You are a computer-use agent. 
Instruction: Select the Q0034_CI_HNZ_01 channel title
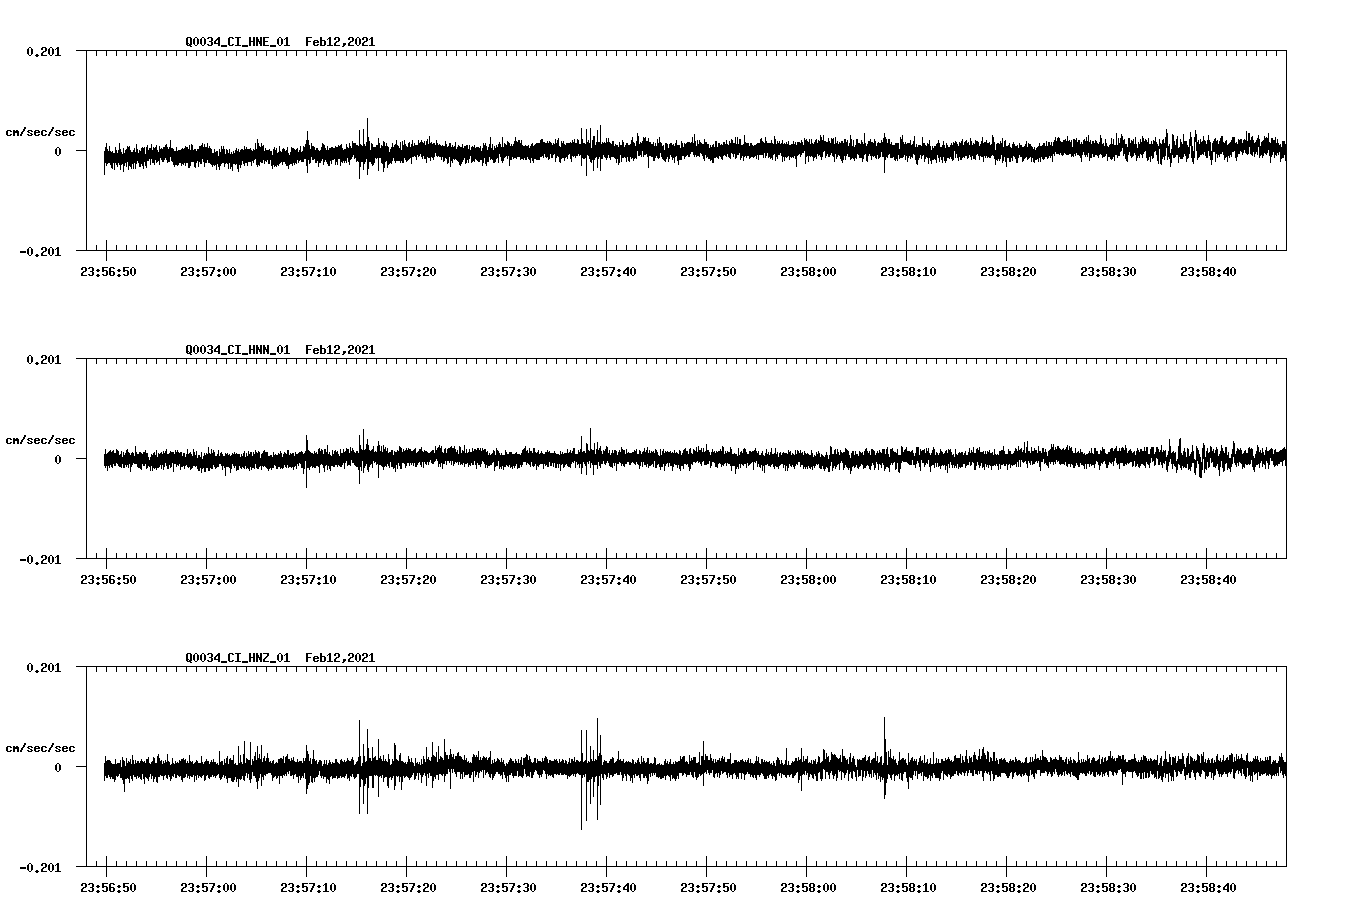click(237, 658)
